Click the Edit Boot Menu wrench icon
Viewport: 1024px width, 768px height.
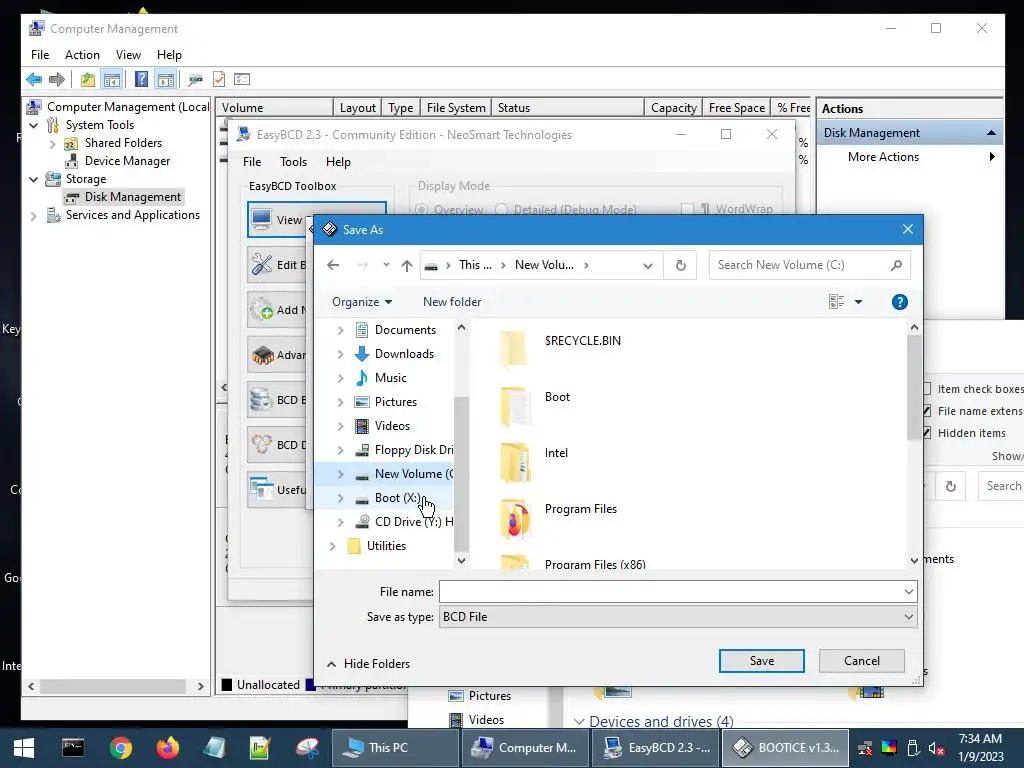pos(262,264)
